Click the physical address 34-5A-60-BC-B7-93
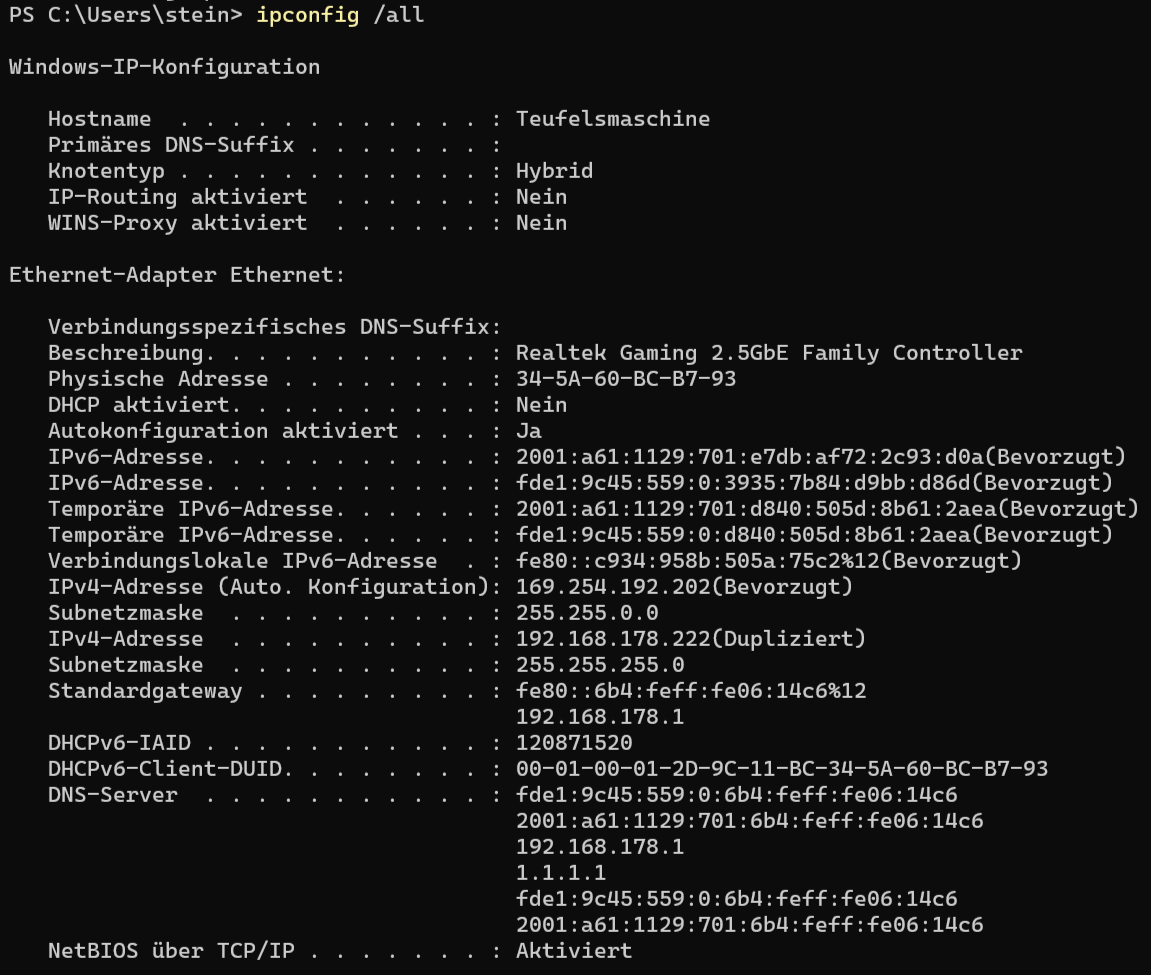The height and width of the screenshot is (975, 1151). 626,379
